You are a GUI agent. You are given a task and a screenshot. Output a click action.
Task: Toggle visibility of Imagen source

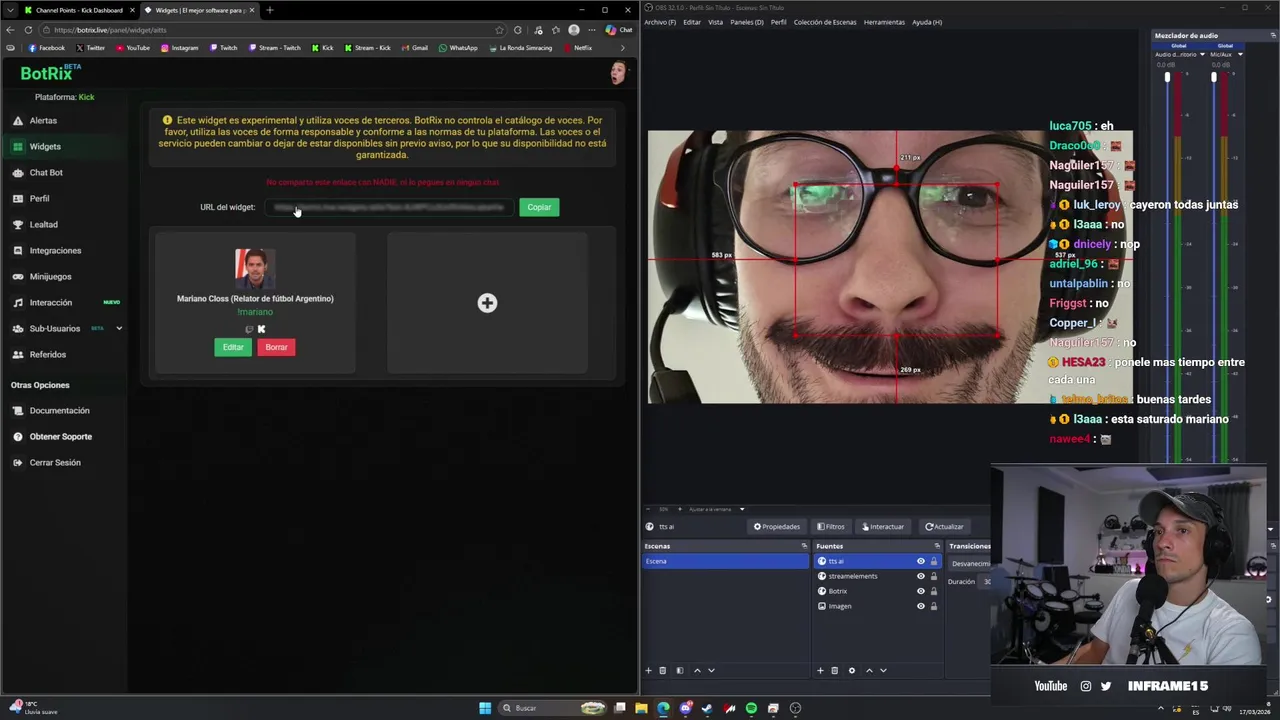tap(921, 606)
